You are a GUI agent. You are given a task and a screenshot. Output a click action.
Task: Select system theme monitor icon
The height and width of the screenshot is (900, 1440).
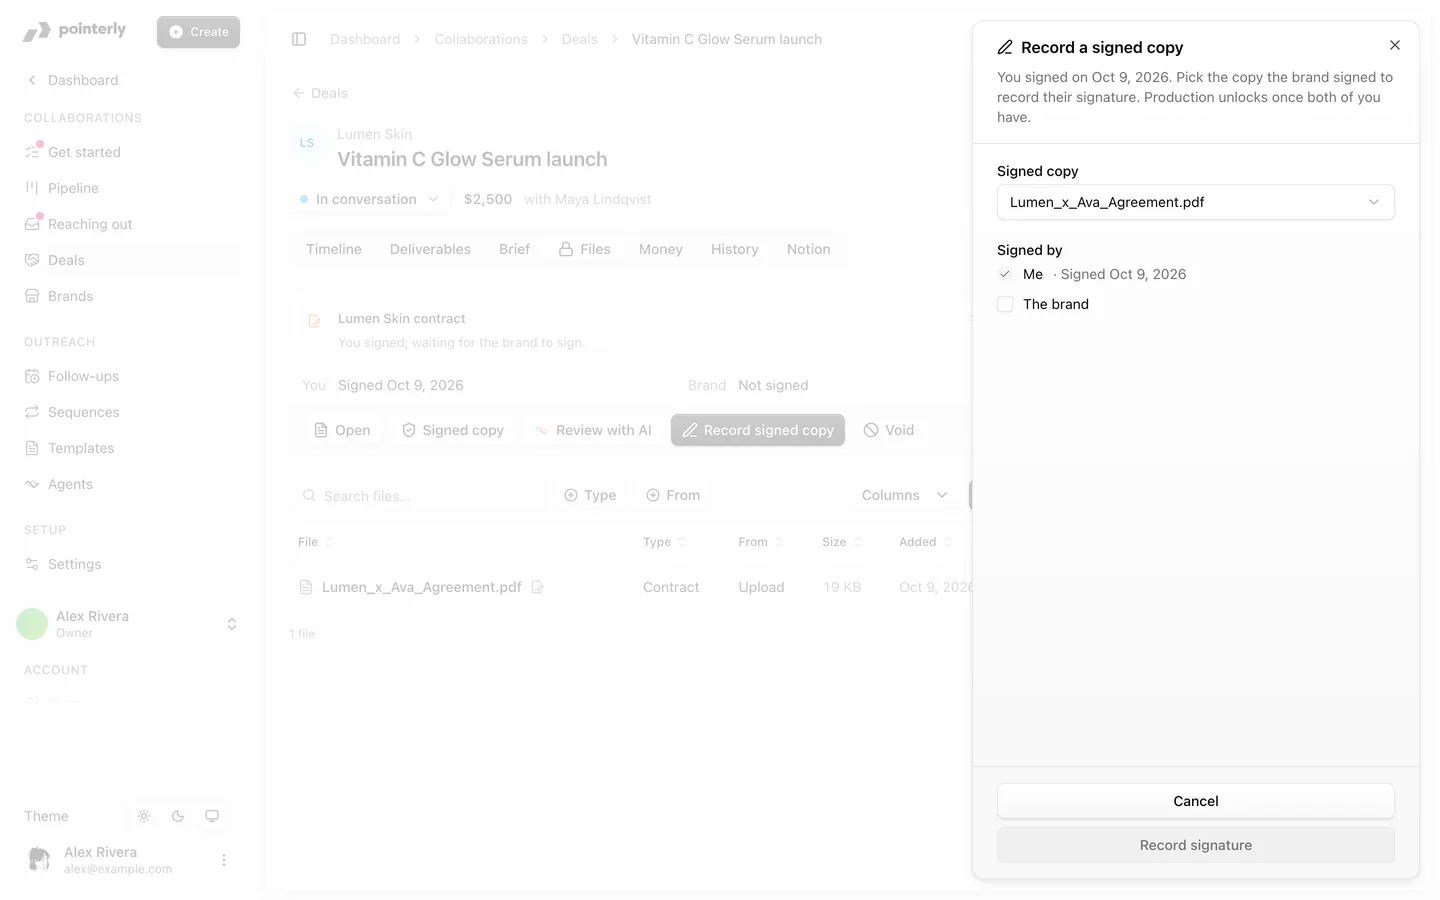(x=212, y=816)
